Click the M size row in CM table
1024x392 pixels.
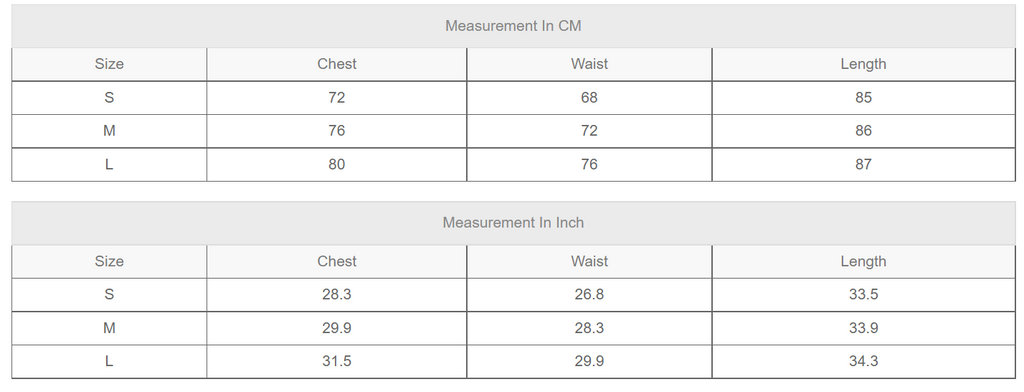coord(513,131)
